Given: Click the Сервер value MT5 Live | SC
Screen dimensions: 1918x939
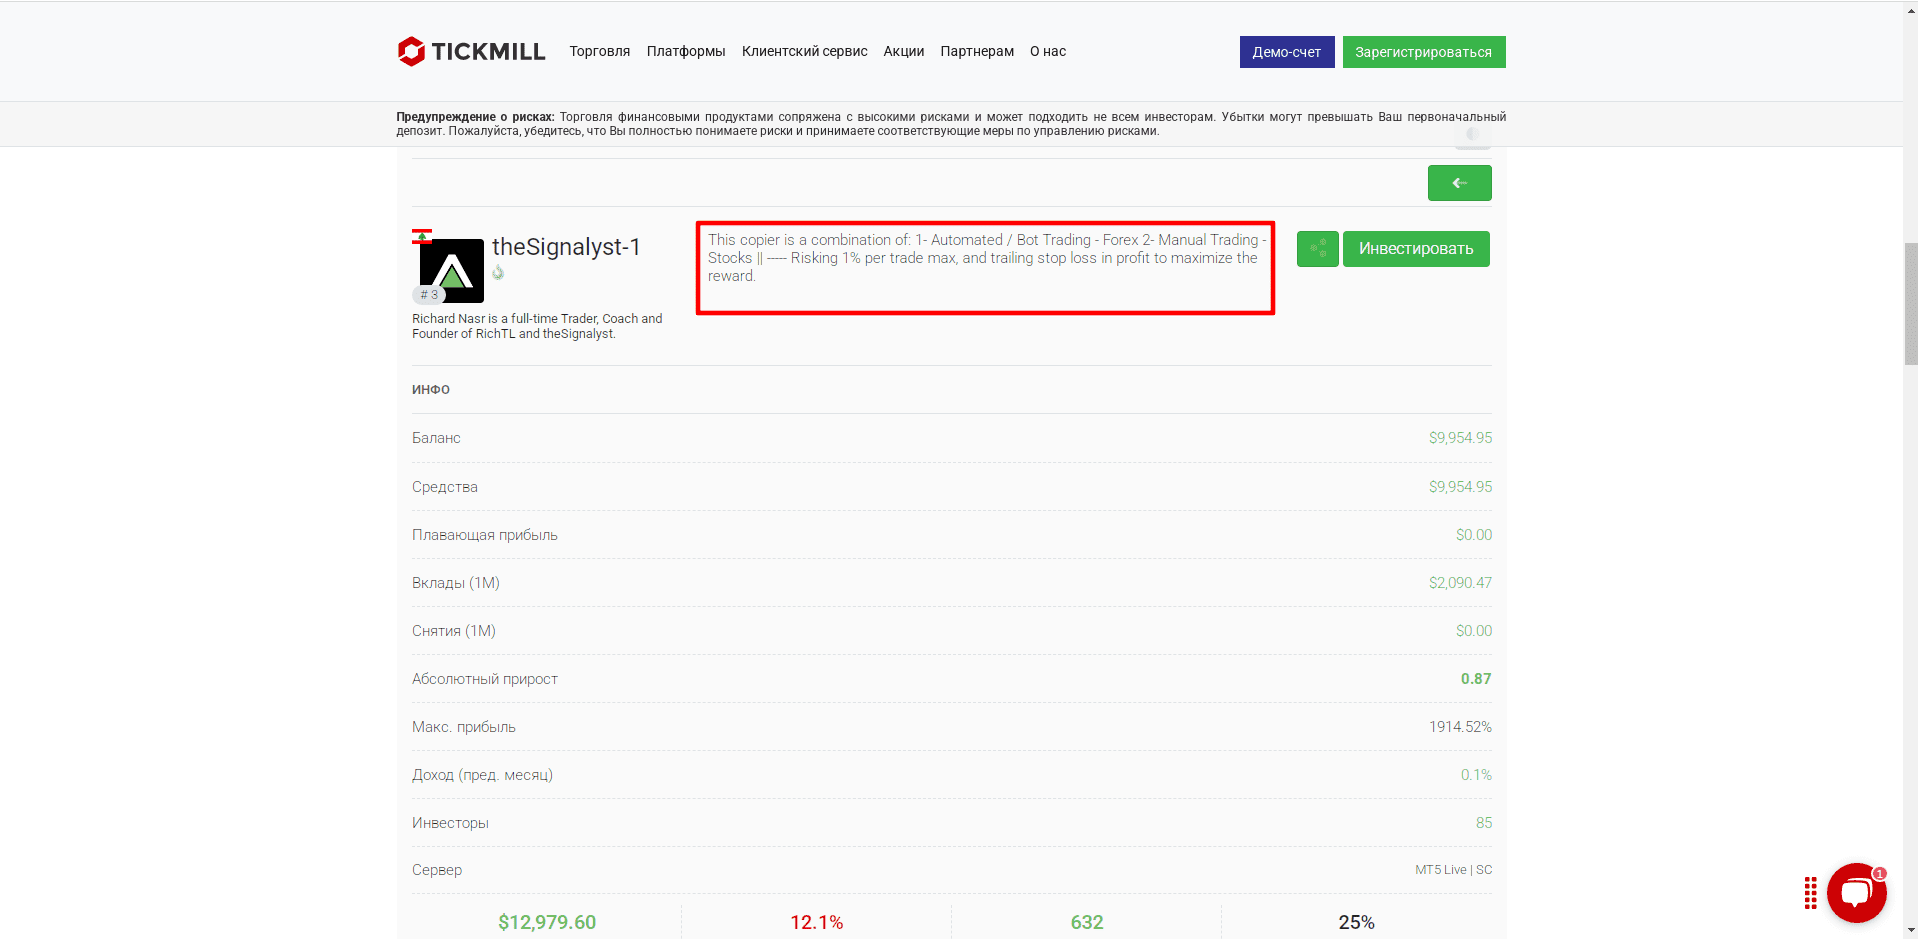Looking at the screenshot, I should [1453, 870].
